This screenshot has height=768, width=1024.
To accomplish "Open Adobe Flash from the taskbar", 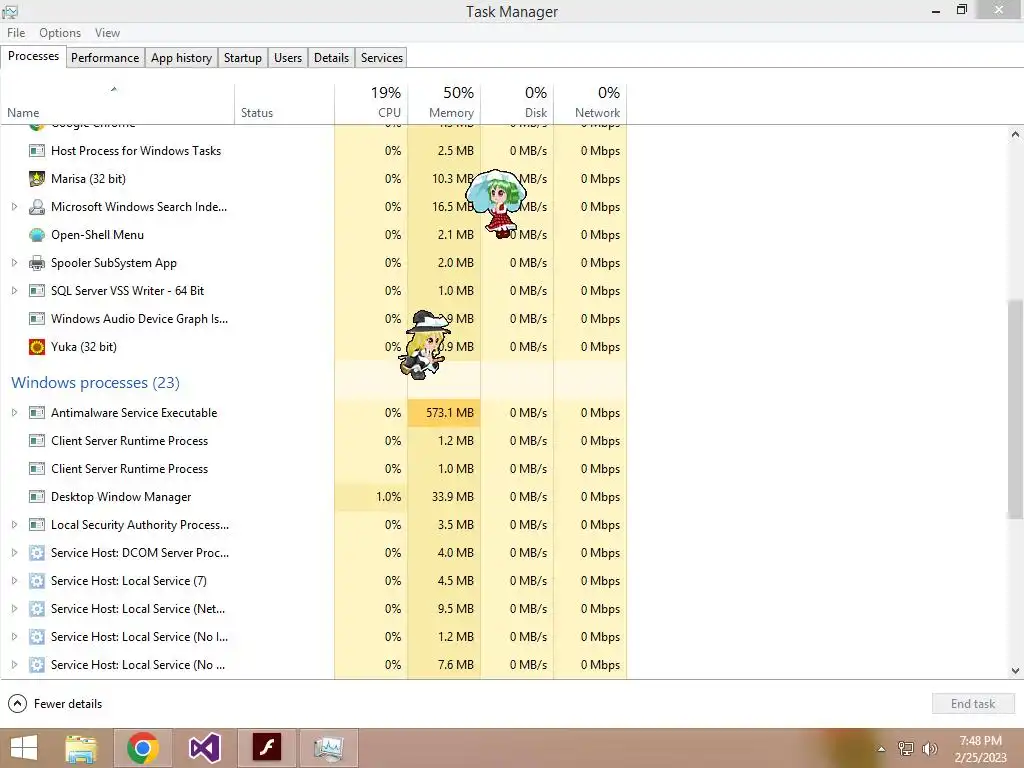I will [266, 748].
